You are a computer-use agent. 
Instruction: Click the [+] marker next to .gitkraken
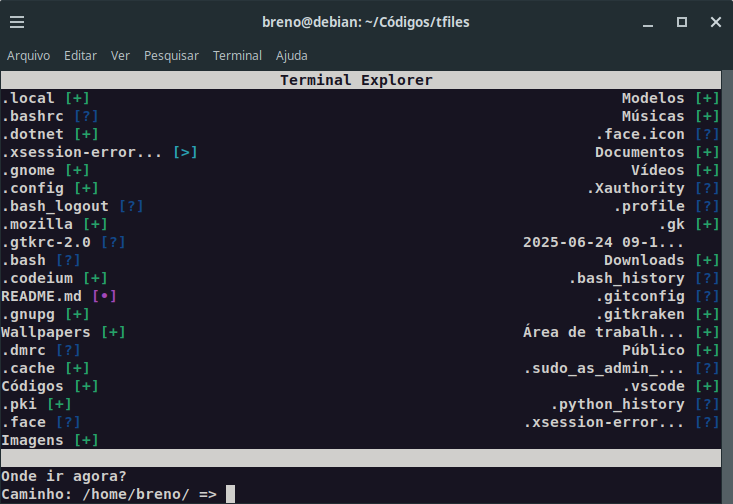point(707,314)
